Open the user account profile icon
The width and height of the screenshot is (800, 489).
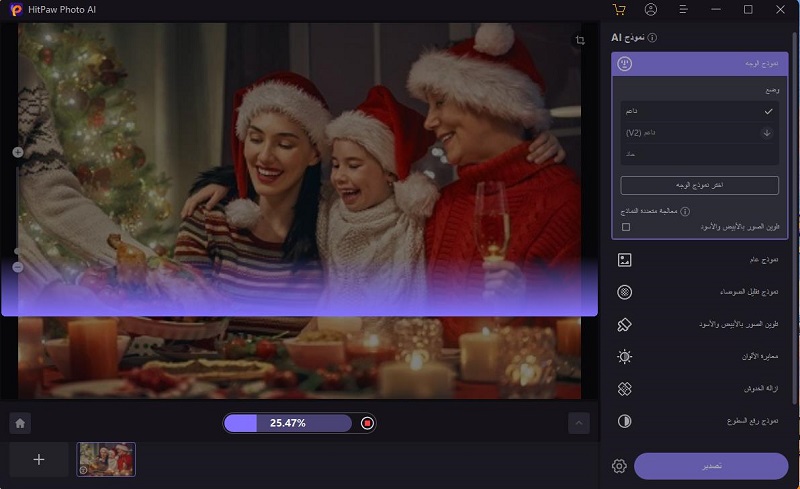tap(651, 9)
